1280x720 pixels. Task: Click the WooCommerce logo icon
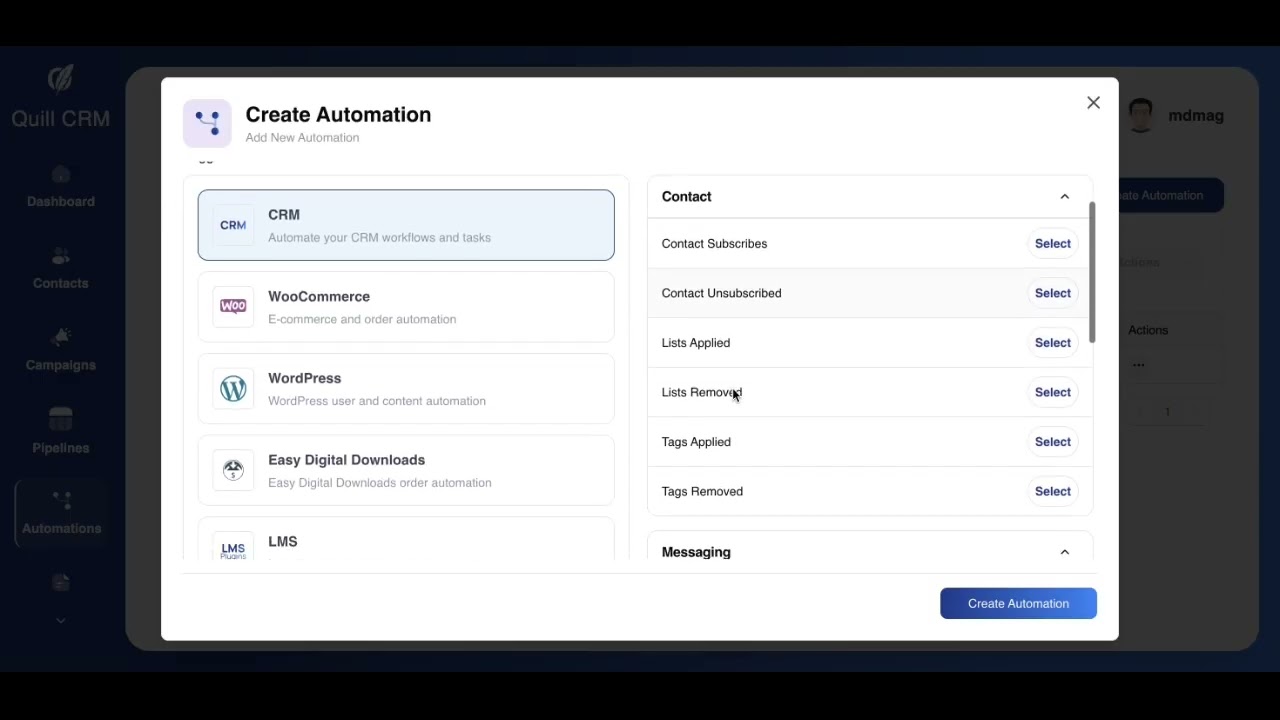233,306
